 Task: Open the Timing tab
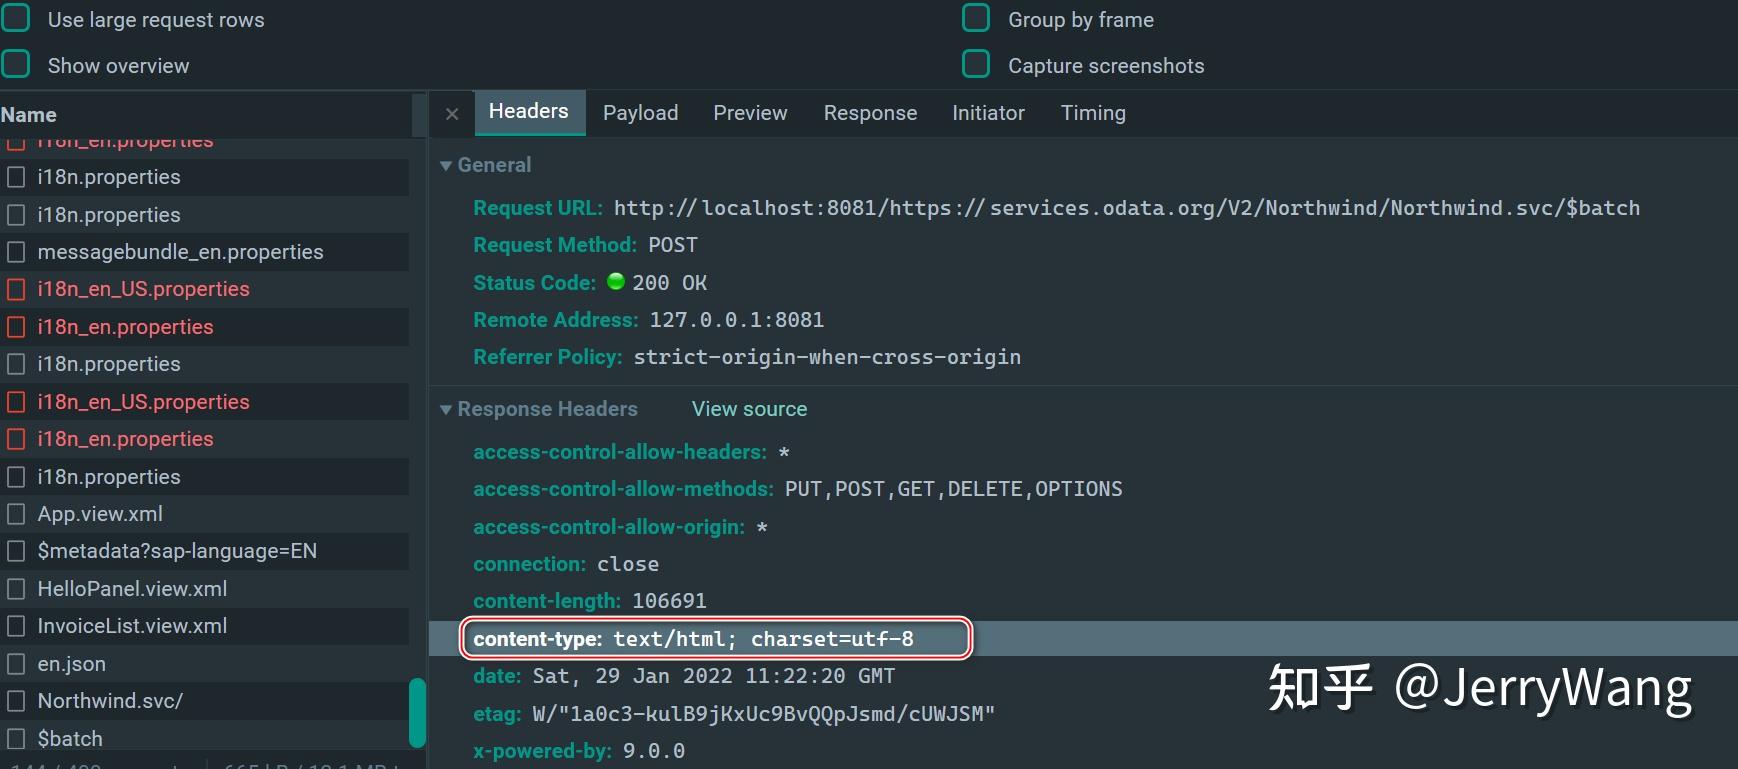[x=1093, y=113]
